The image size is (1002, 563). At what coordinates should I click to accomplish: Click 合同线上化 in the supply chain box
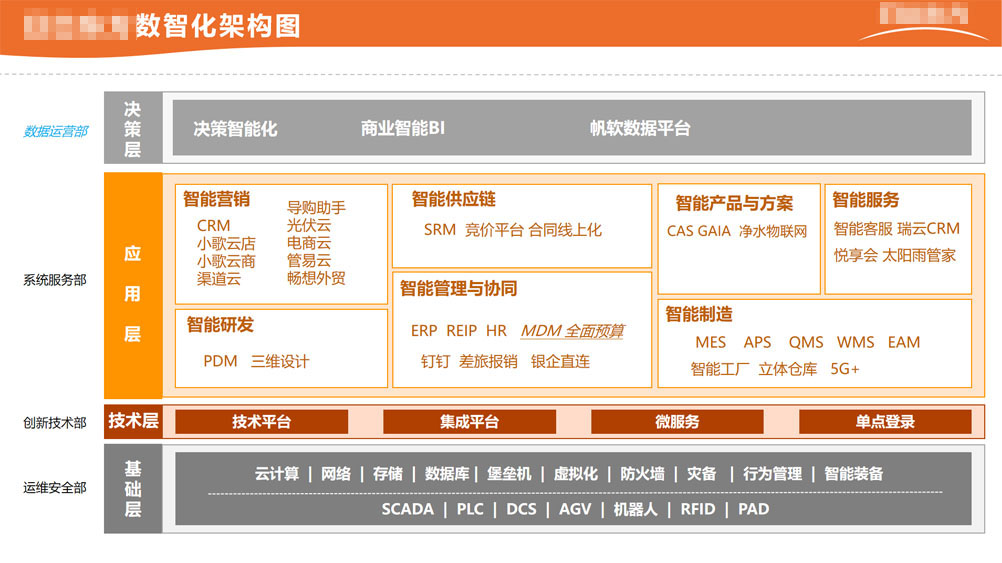pos(565,230)
